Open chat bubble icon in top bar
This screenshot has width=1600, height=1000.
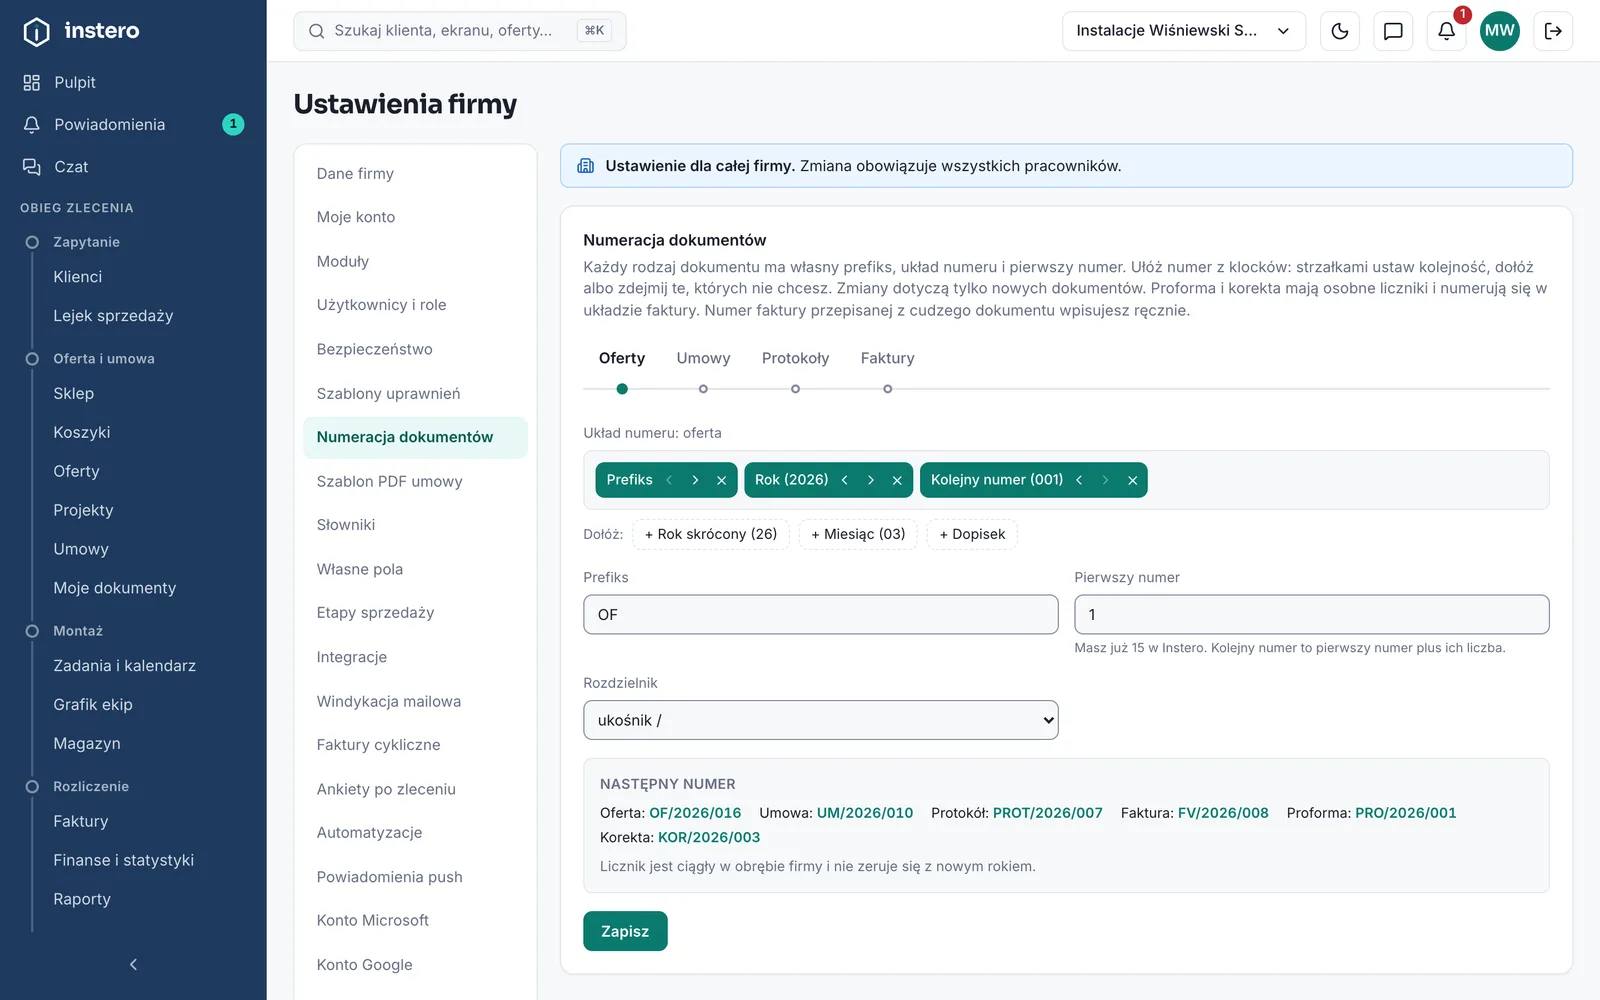coord(1393,31)
